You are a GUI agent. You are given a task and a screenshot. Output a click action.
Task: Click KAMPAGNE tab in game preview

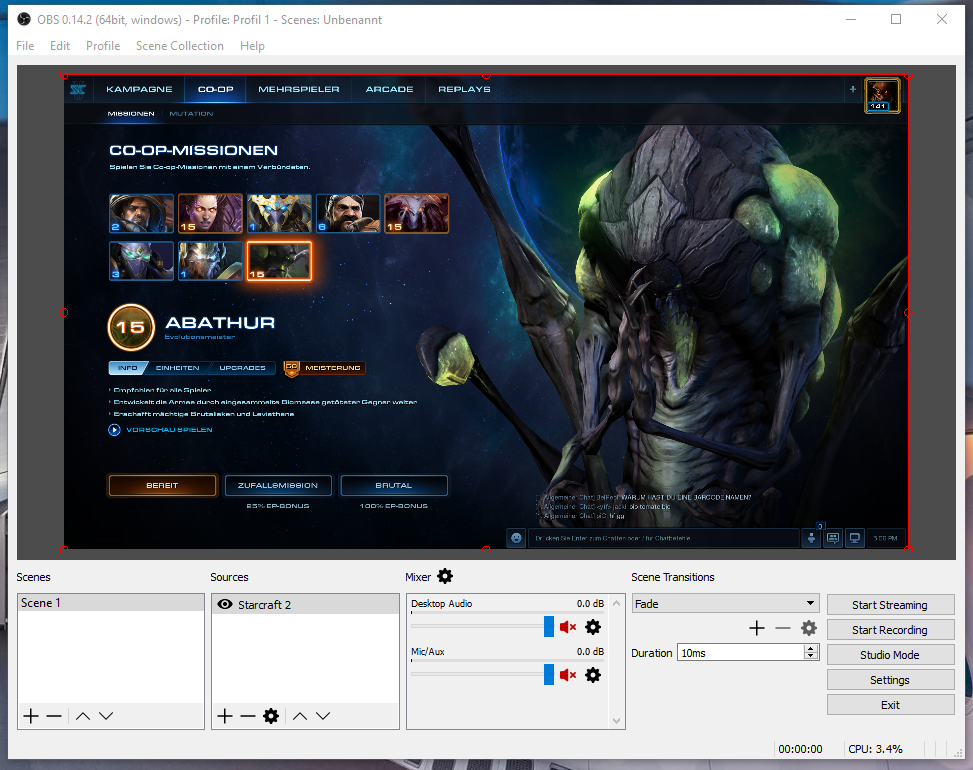[139, 89]
